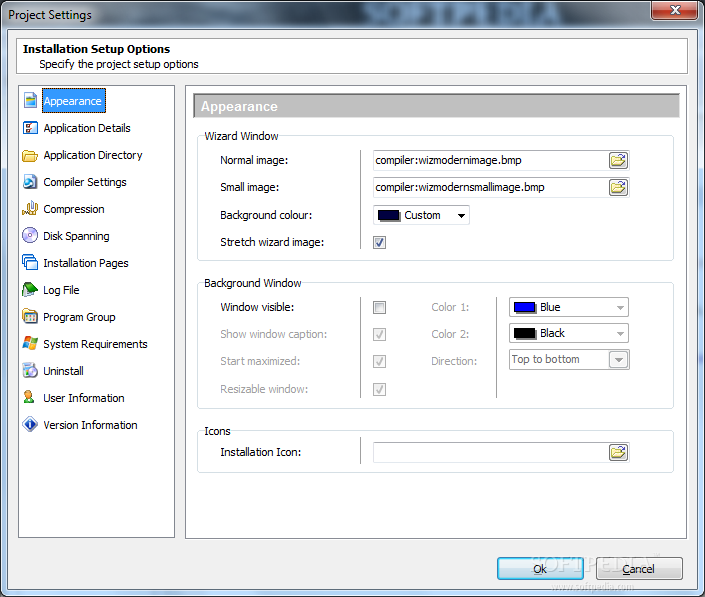
Task: Click the empty Installation Icon field
Action: point(491,453)
